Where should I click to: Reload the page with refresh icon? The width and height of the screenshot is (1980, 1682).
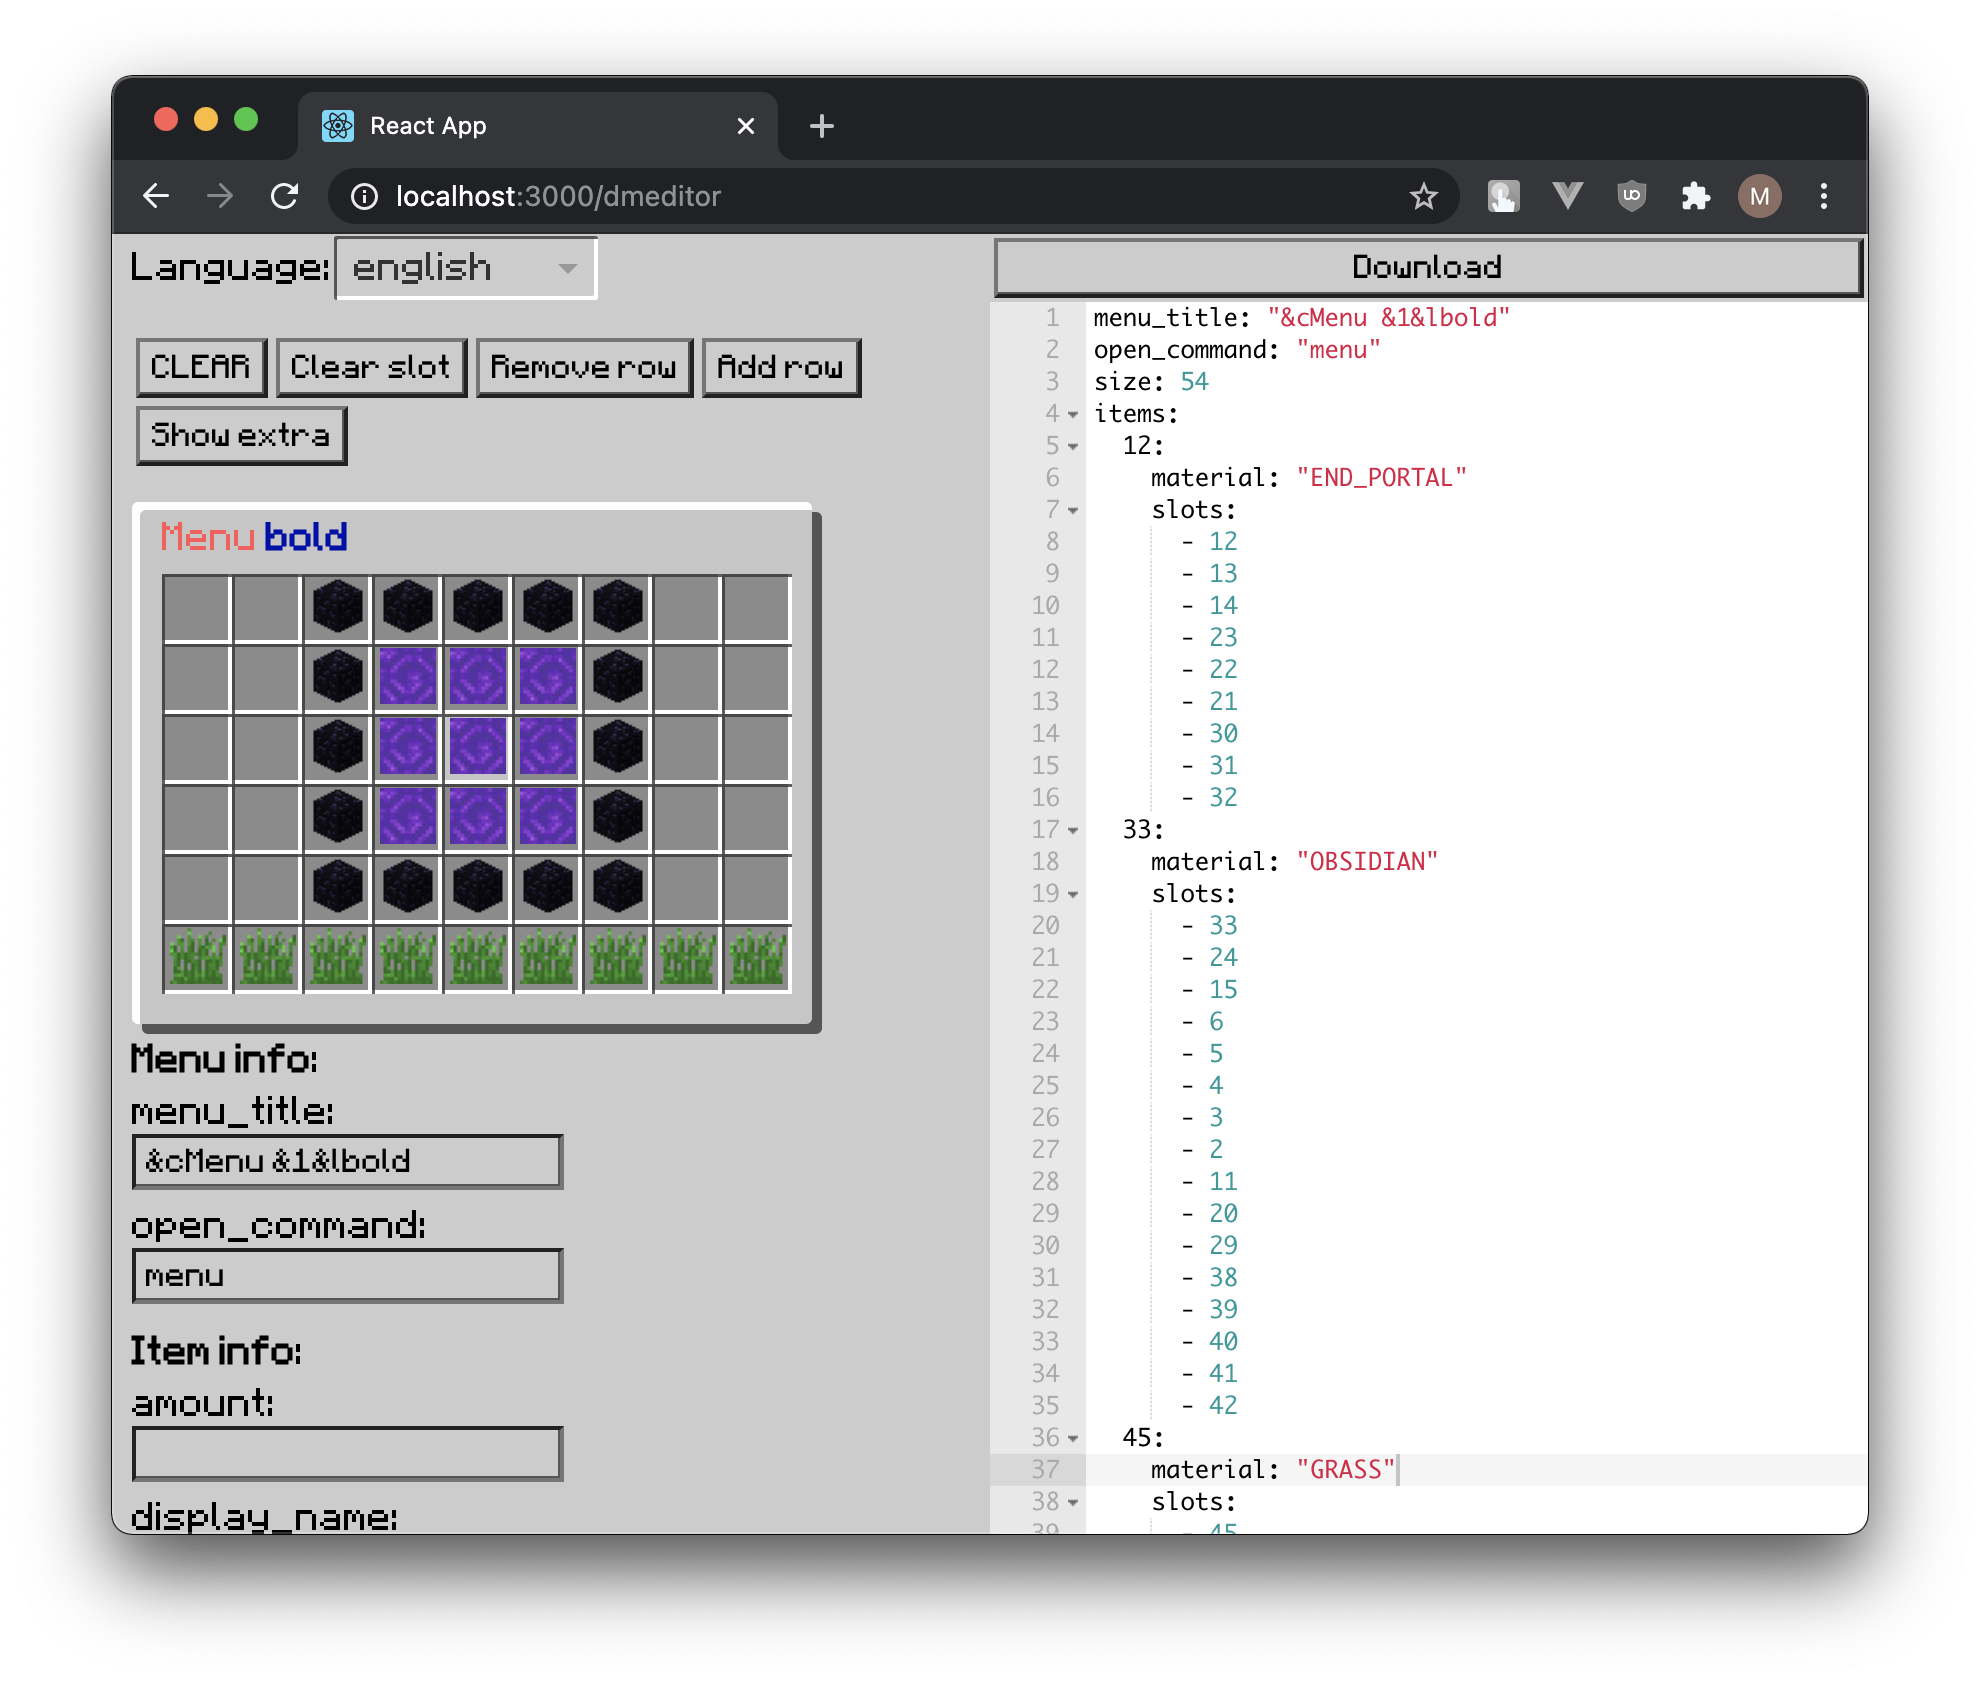285,196
